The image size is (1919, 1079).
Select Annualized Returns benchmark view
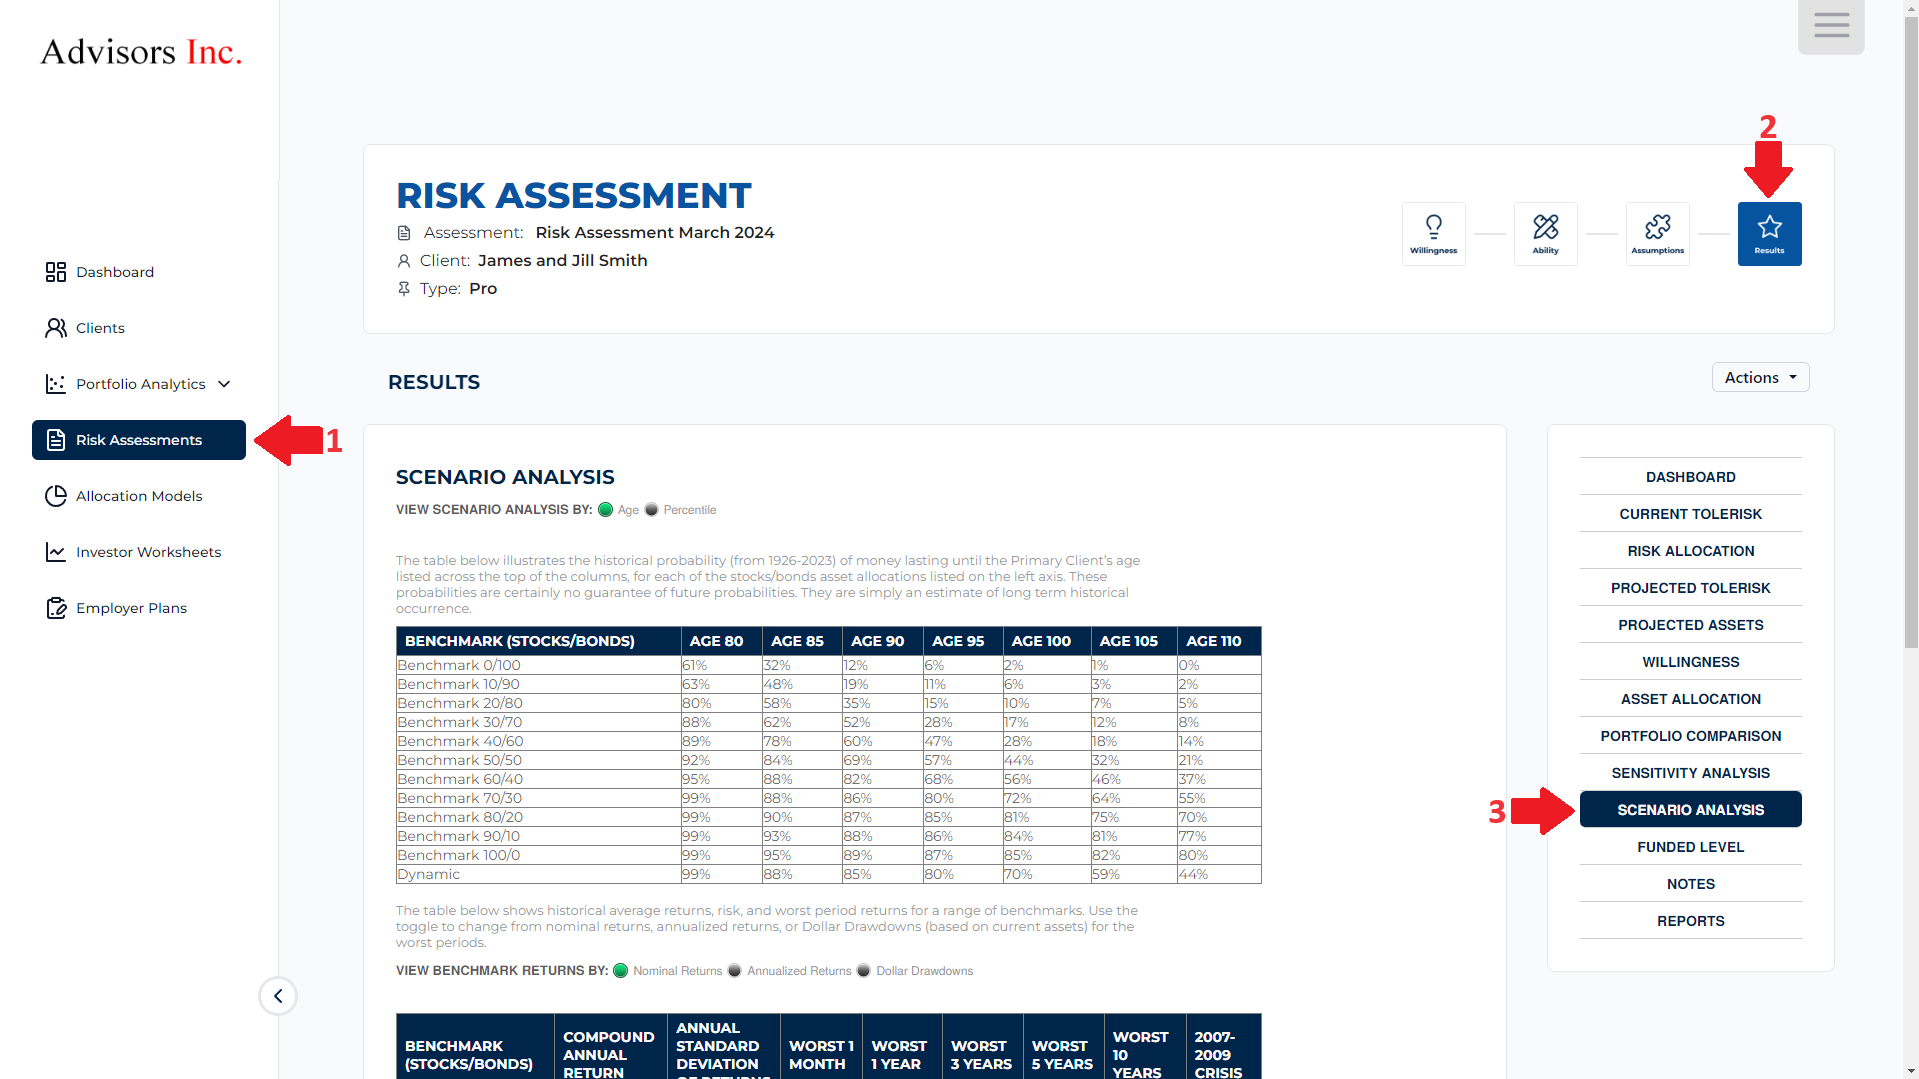tap(735, 971)
